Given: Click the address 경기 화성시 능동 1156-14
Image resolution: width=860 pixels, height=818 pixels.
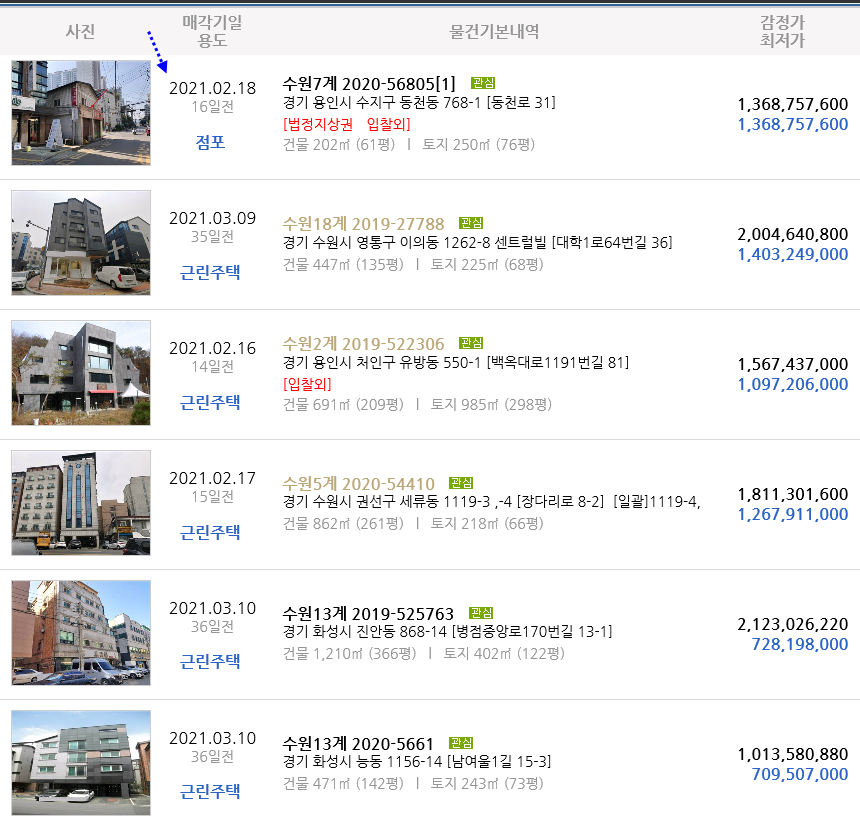Looking at the screenshot, I should [363, 762].
